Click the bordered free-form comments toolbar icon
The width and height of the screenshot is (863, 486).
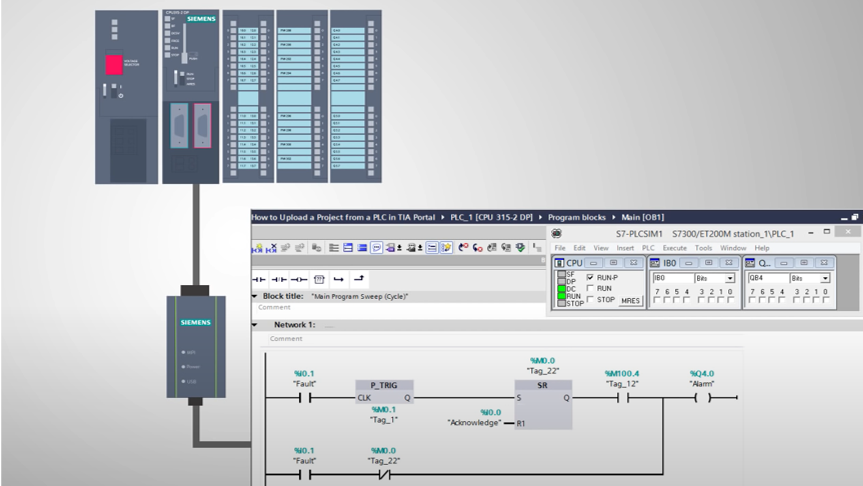click(432, 248)
